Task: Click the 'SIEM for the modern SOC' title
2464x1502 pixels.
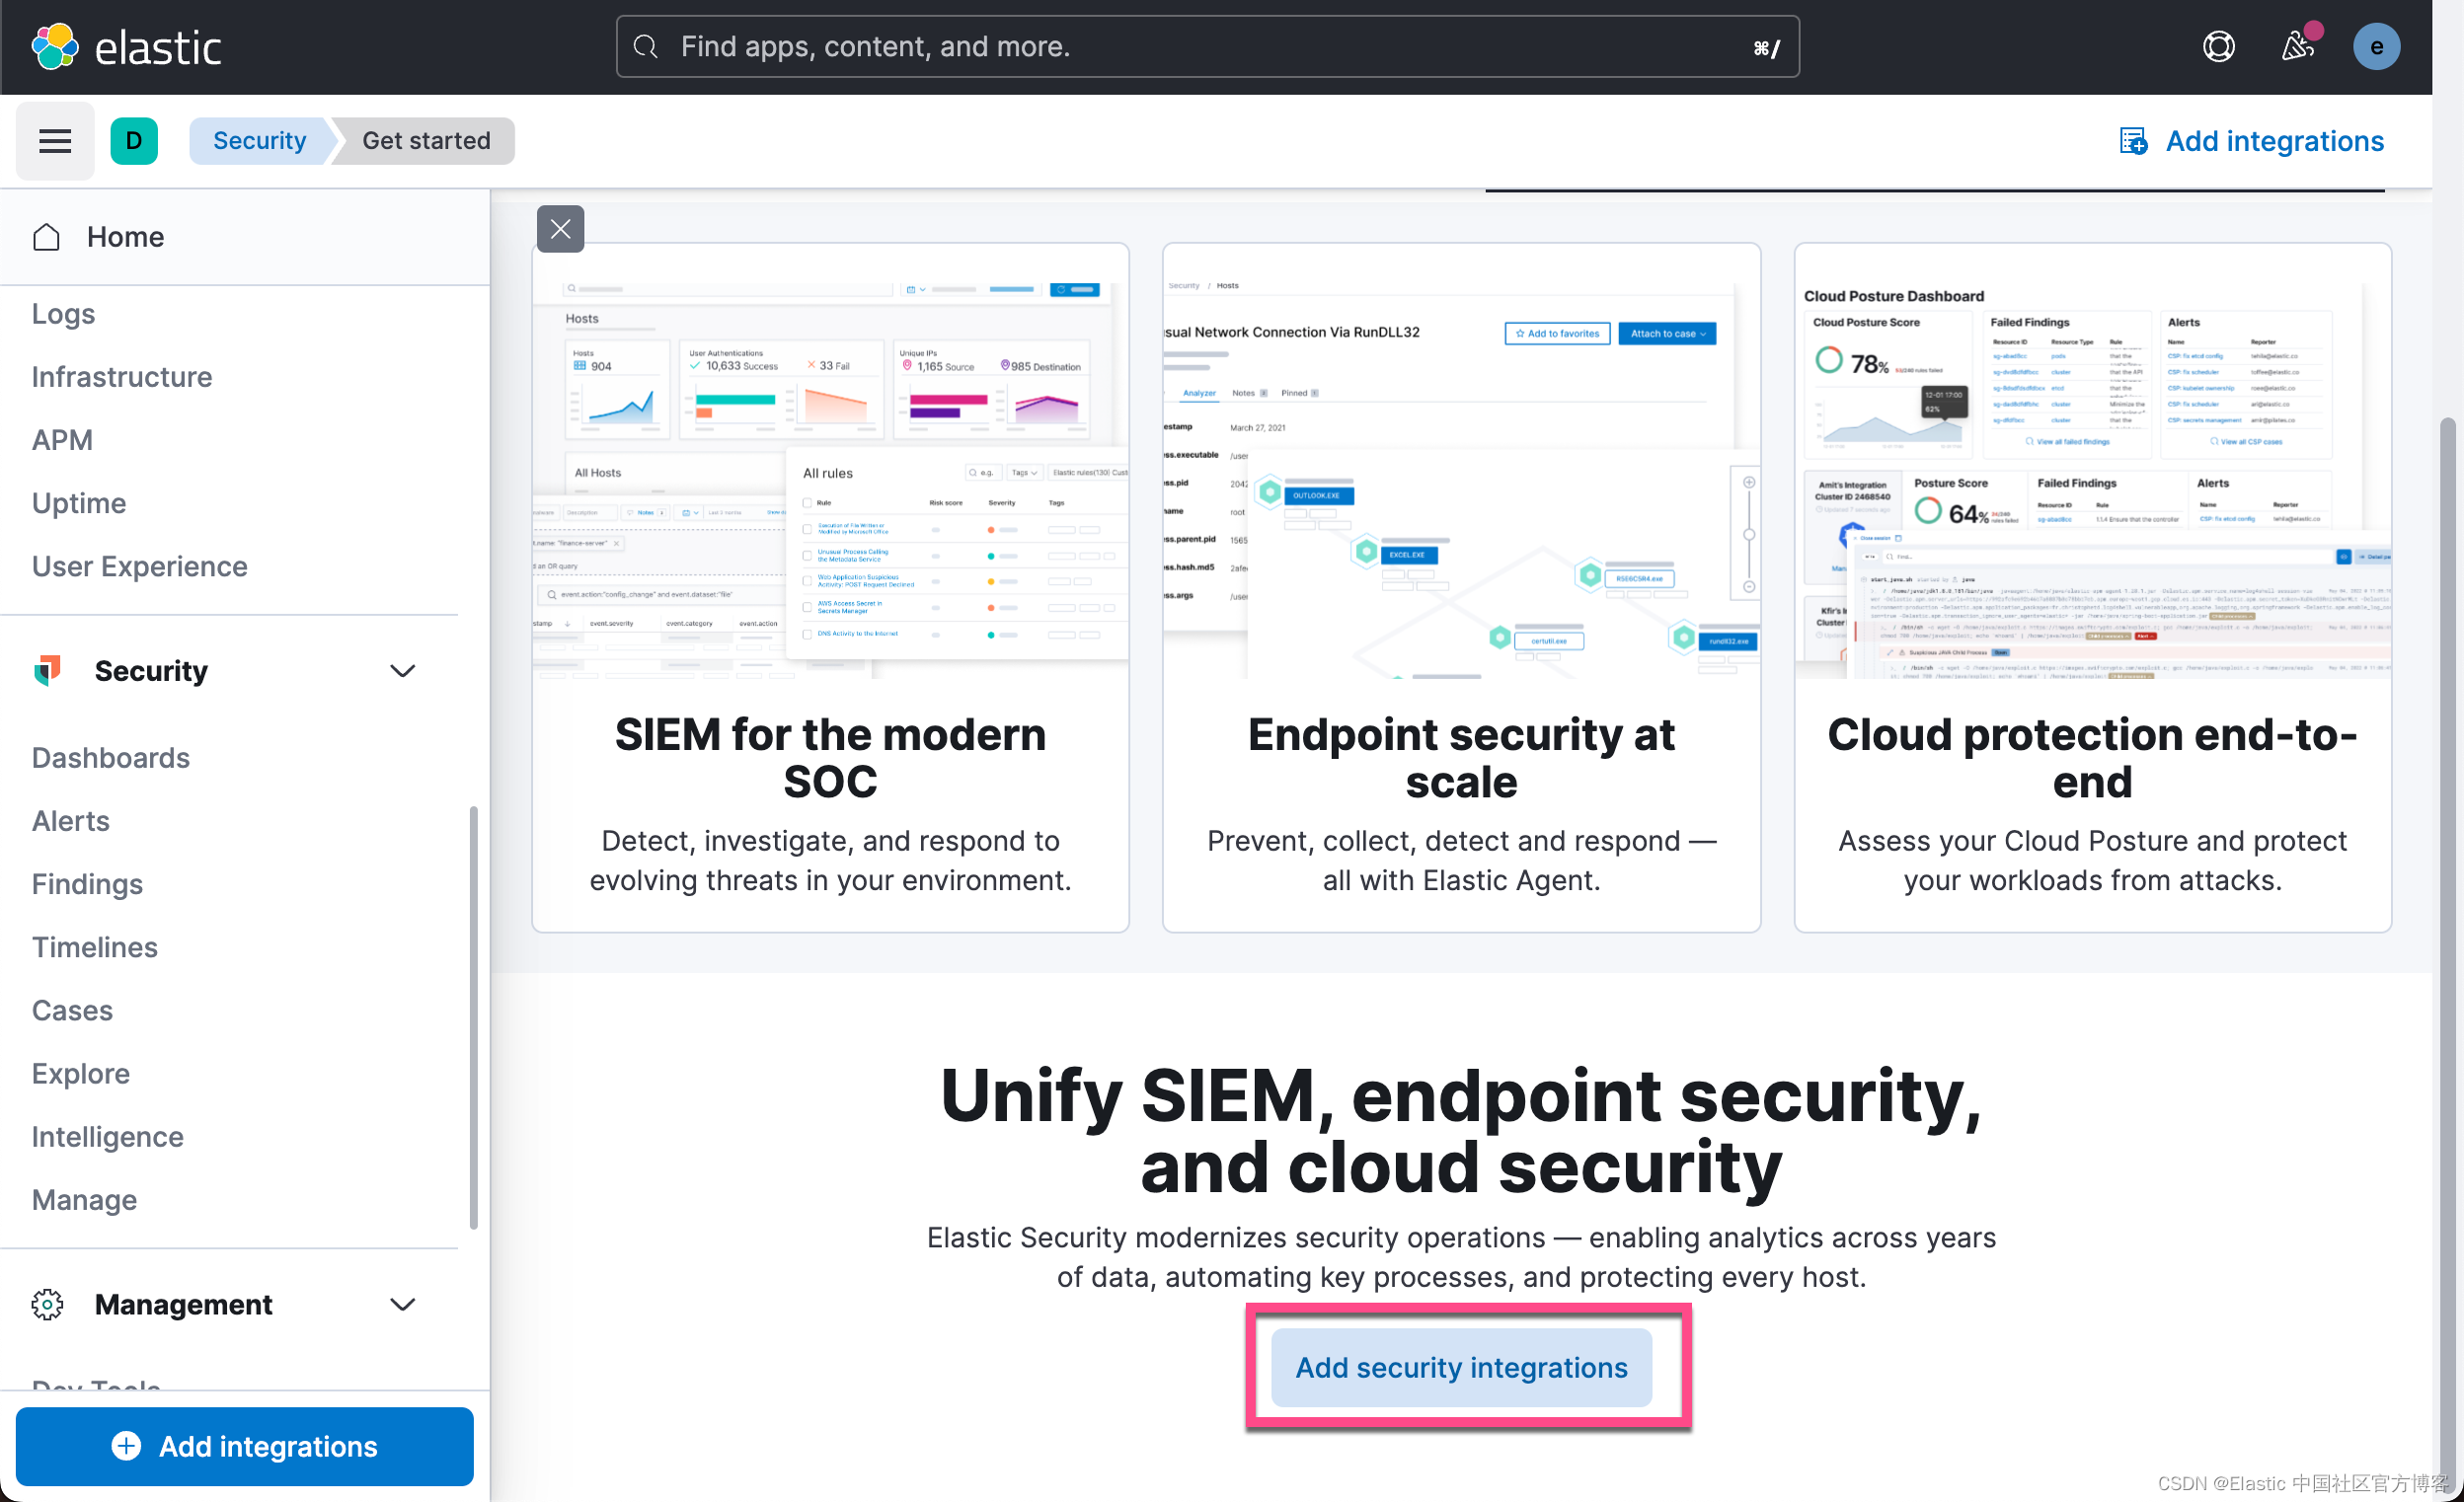Action: click(x=830, y=757)
